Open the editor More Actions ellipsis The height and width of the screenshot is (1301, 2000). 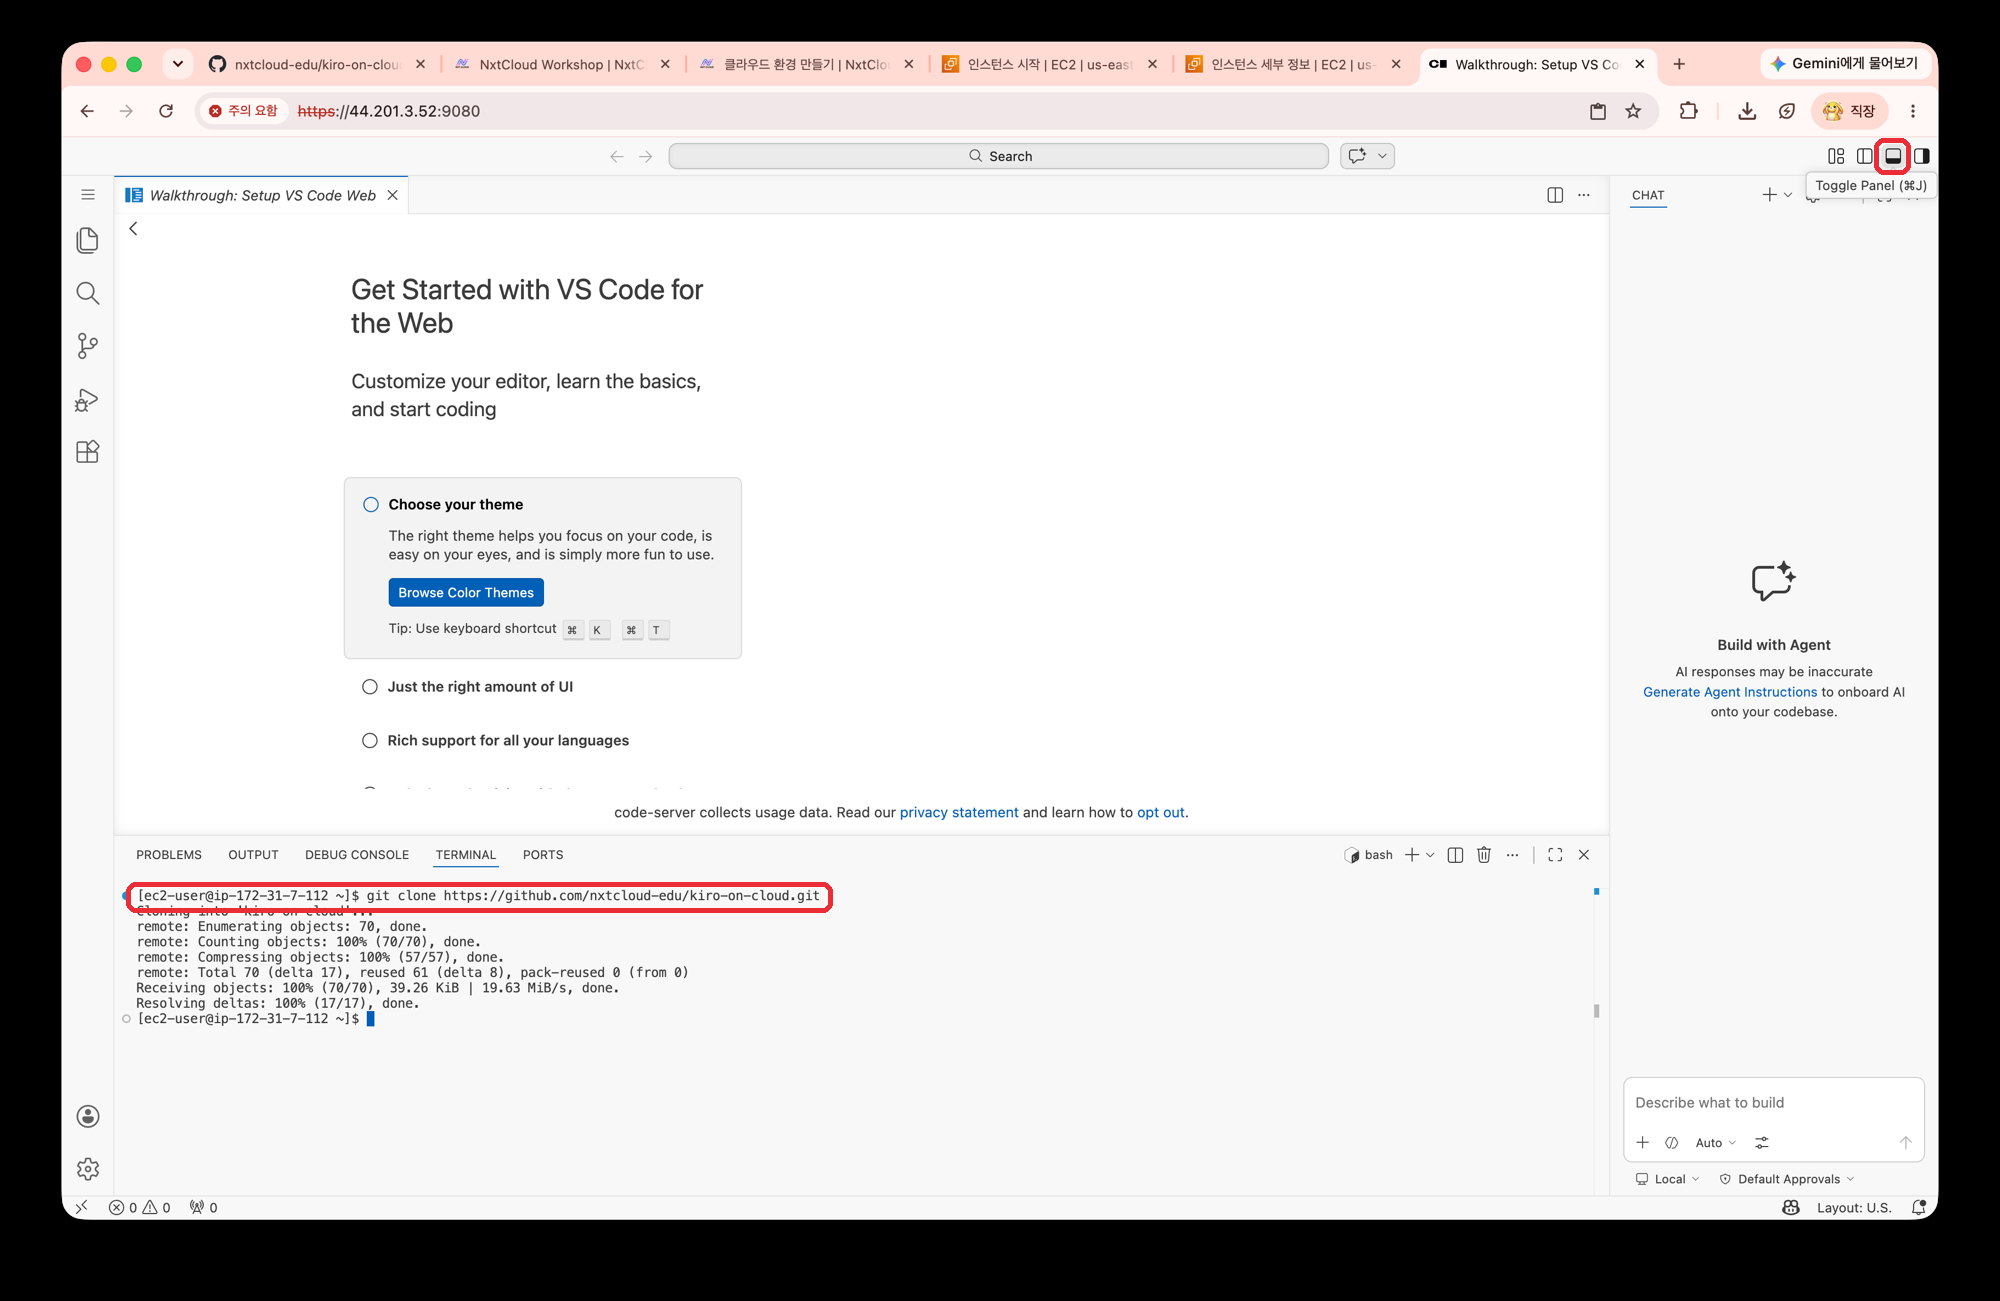[x=1584, y=195]
